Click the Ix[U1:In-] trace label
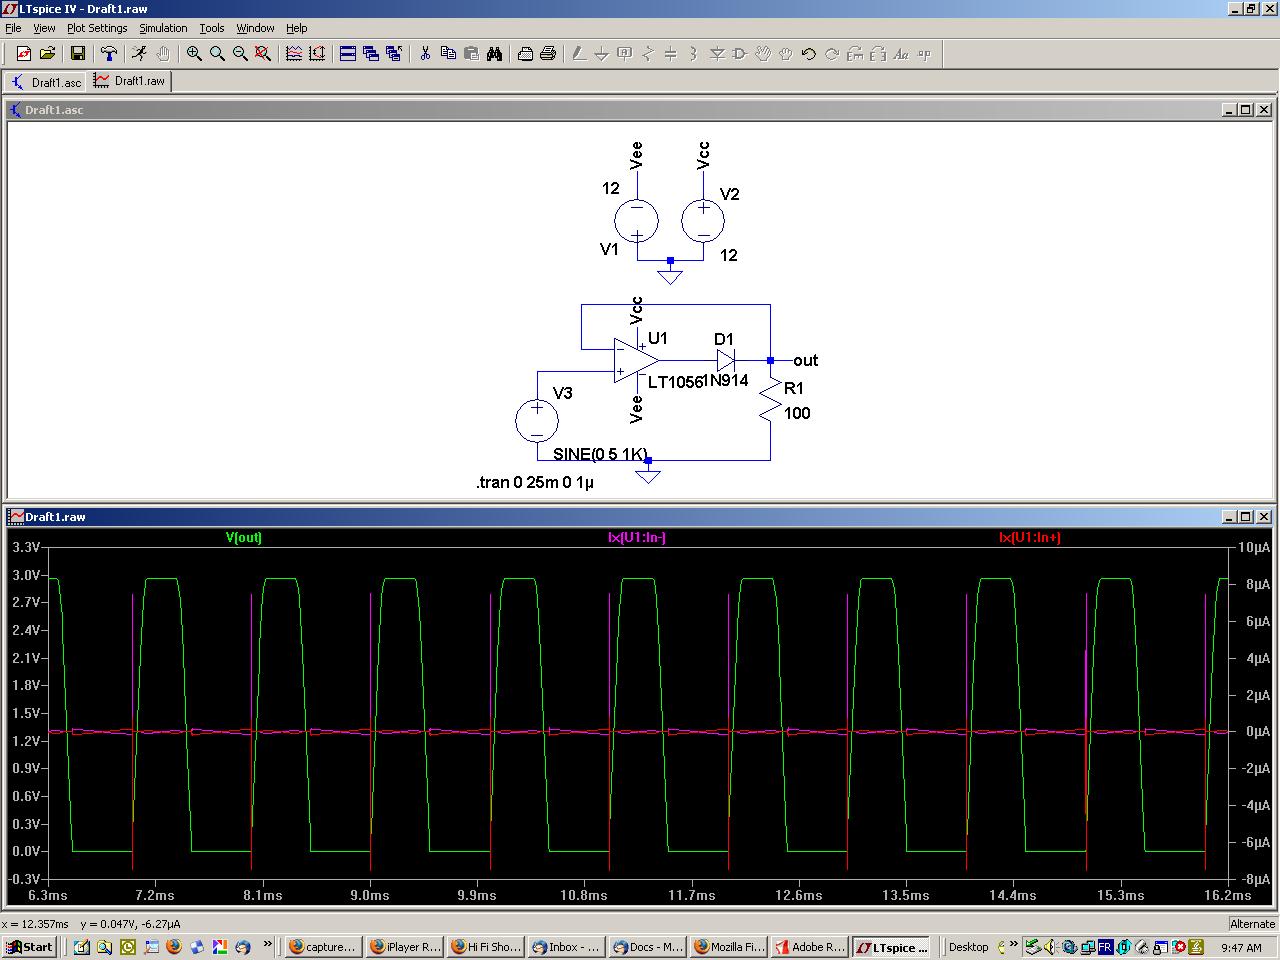Screen dimensions: 1280x960 coord(637,538)
